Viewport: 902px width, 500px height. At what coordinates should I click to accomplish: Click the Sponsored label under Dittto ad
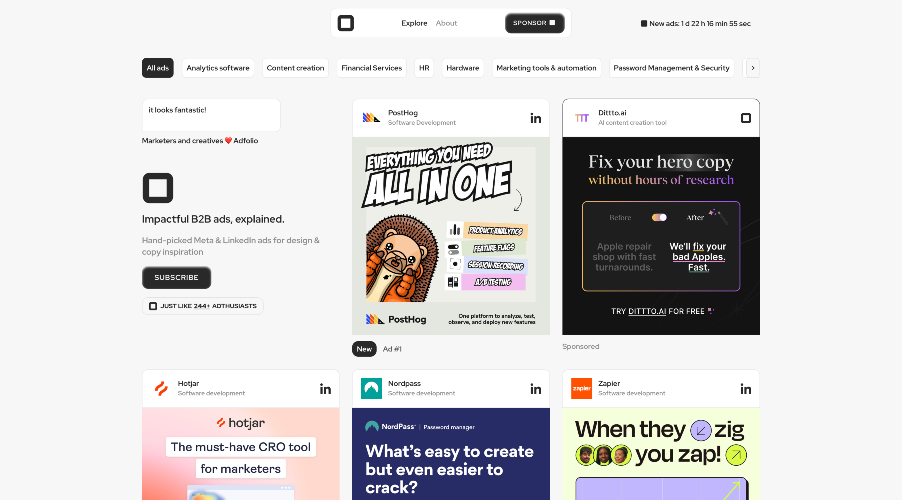580,346
